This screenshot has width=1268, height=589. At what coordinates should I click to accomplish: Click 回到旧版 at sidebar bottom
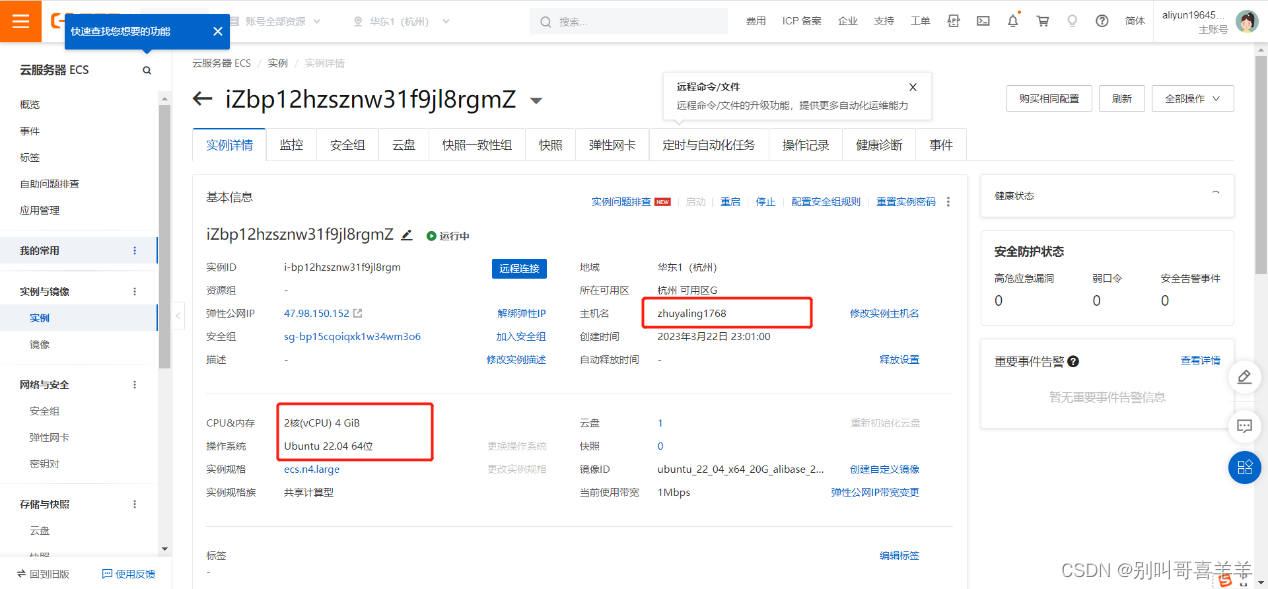43,574
